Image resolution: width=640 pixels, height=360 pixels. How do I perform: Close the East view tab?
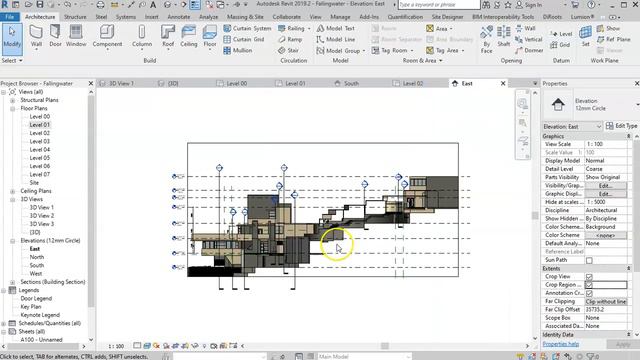(503, 83)
